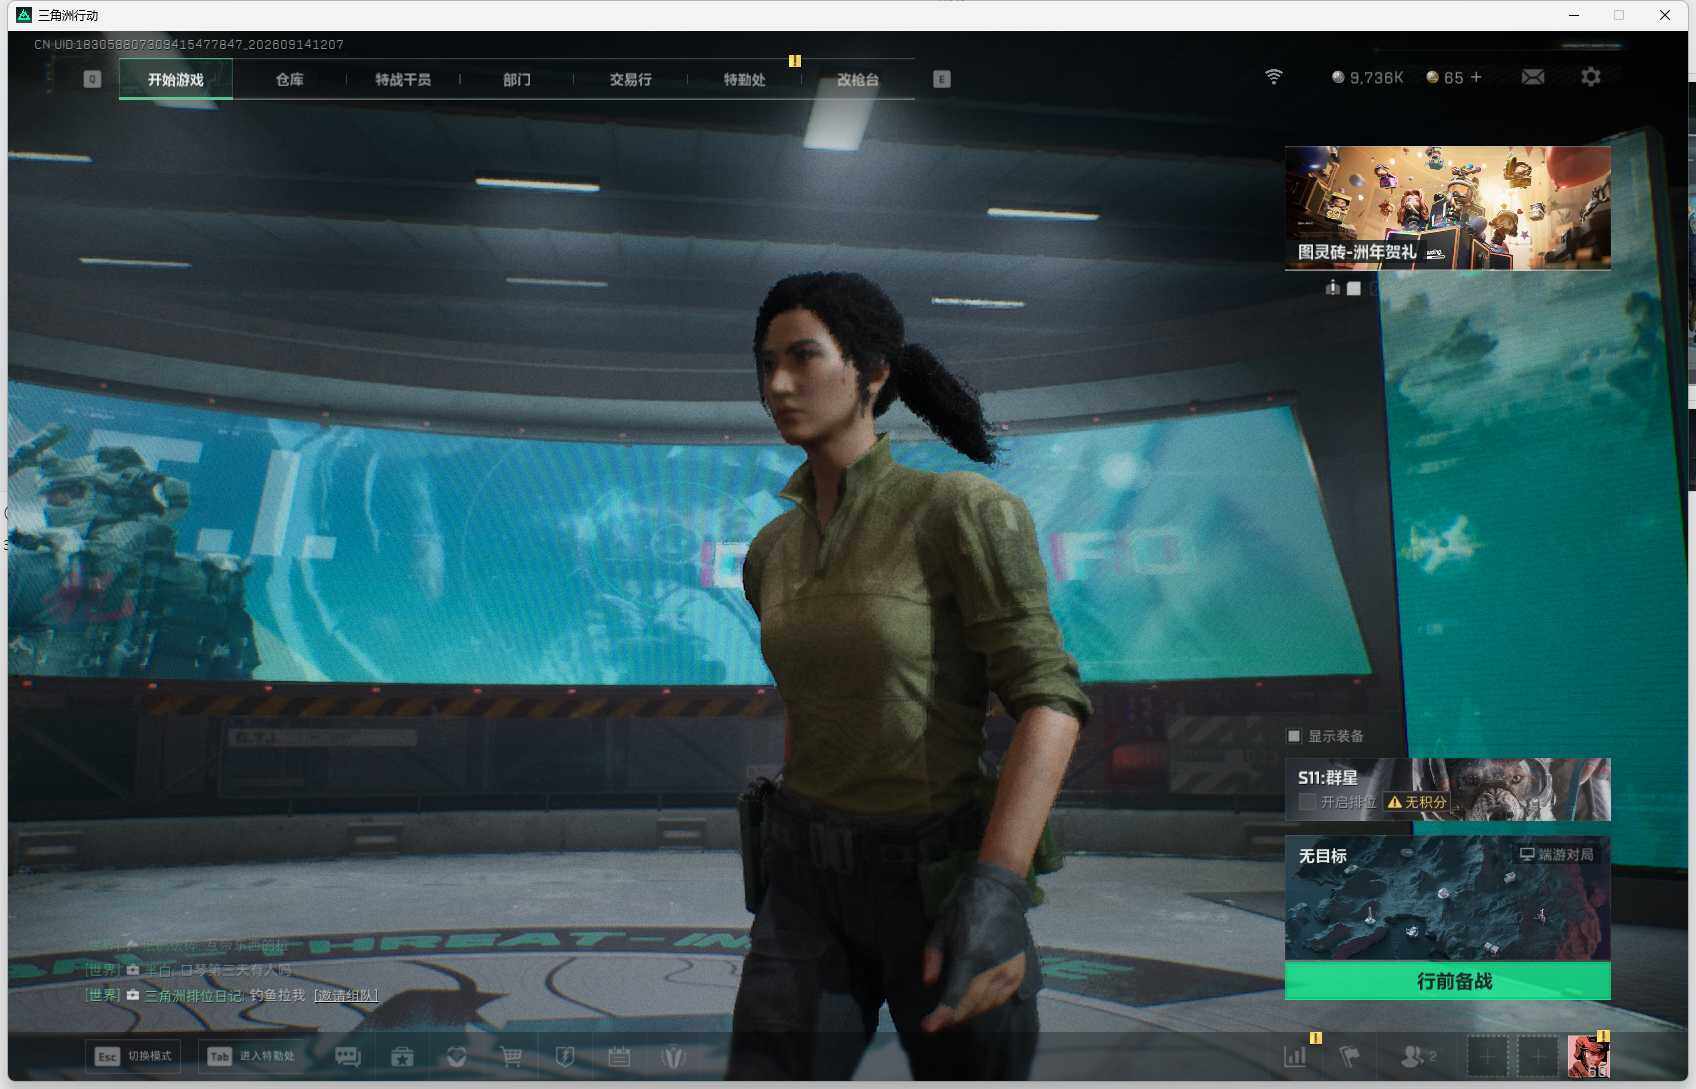Click the E key next-tab icon
Viewport: 1696px width, 1089px height.
[x=942, y=79]
